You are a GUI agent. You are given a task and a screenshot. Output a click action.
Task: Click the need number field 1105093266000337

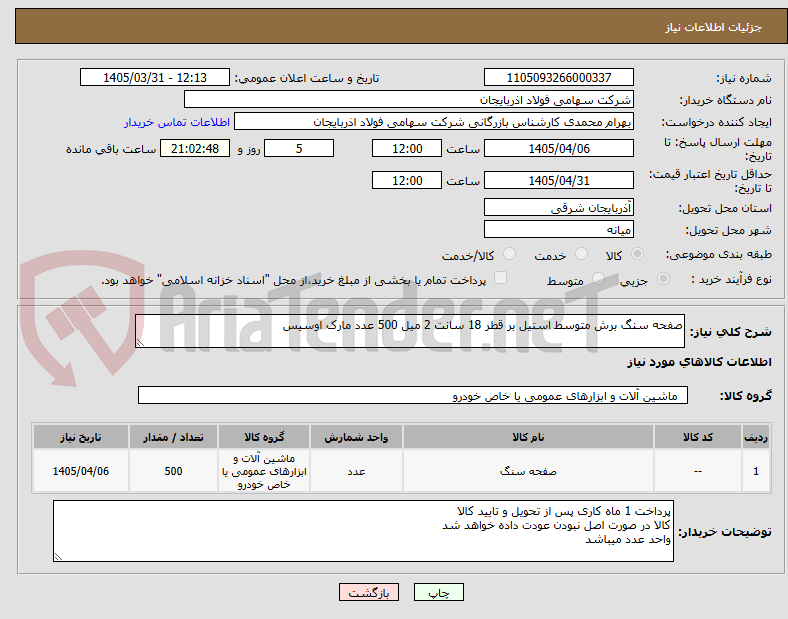[x=559, y=77]
